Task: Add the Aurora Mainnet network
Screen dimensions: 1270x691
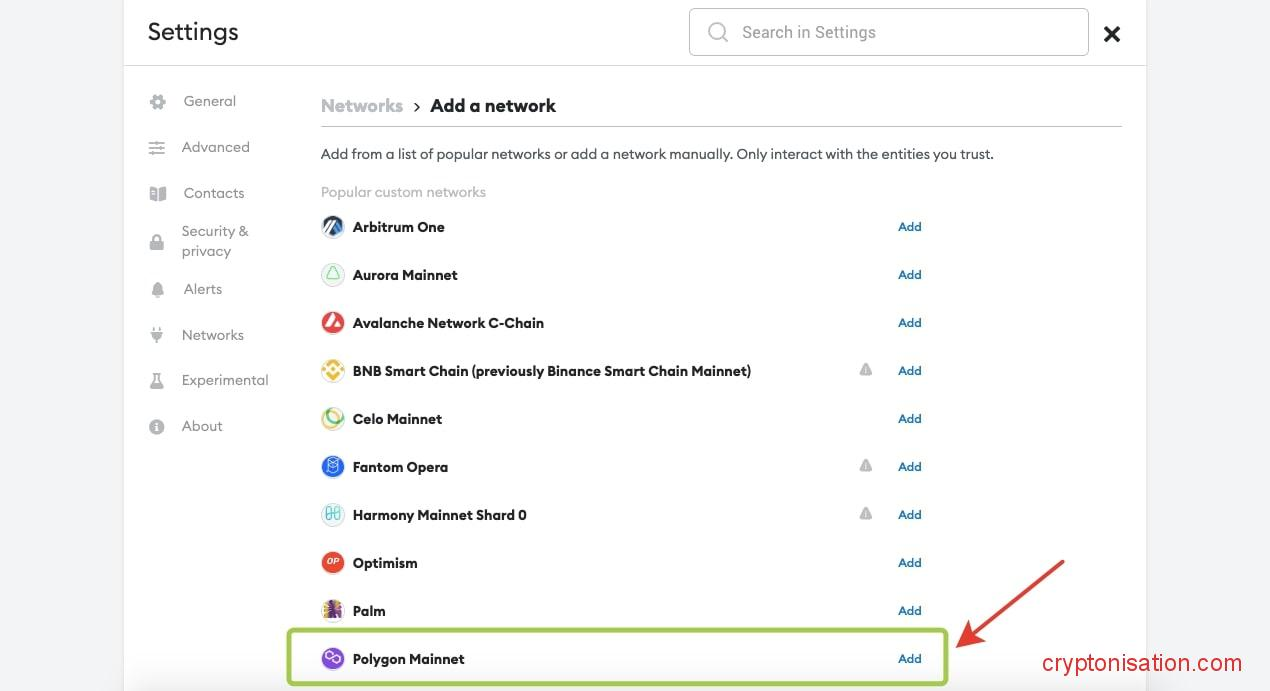Action: (x=909, y=275)
